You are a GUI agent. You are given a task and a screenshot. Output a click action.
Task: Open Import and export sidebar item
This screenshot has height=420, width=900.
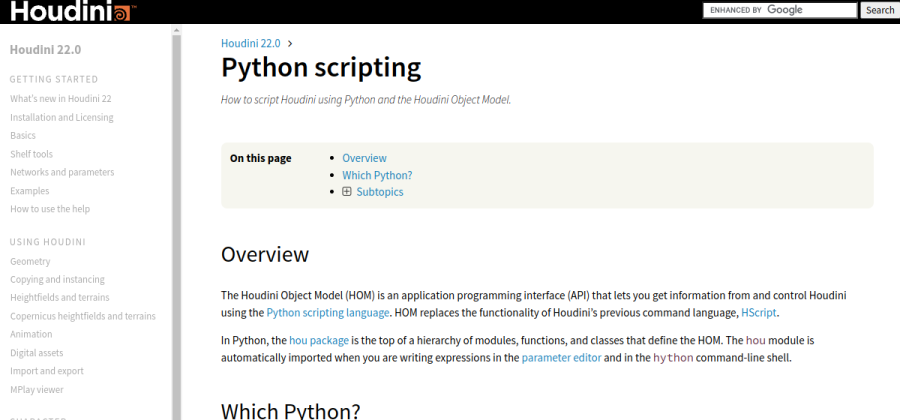tap(46, 371)
